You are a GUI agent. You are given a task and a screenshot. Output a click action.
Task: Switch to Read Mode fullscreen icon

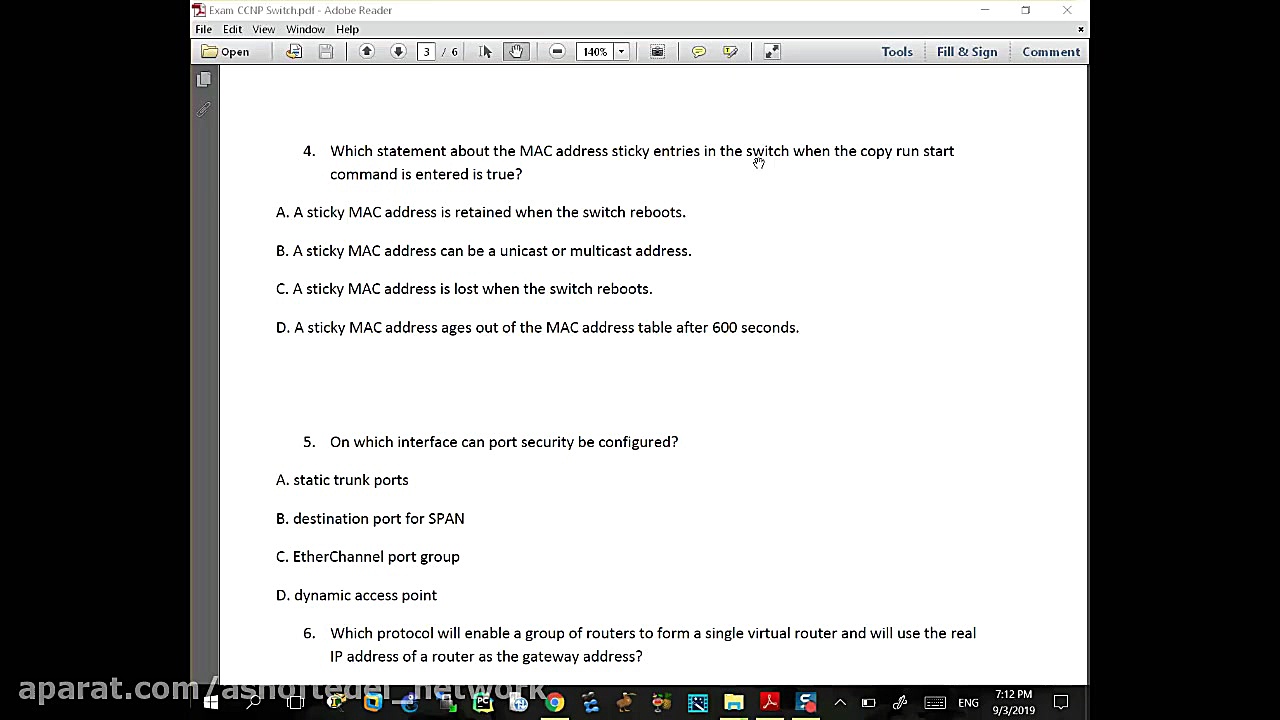click(772, 52)
